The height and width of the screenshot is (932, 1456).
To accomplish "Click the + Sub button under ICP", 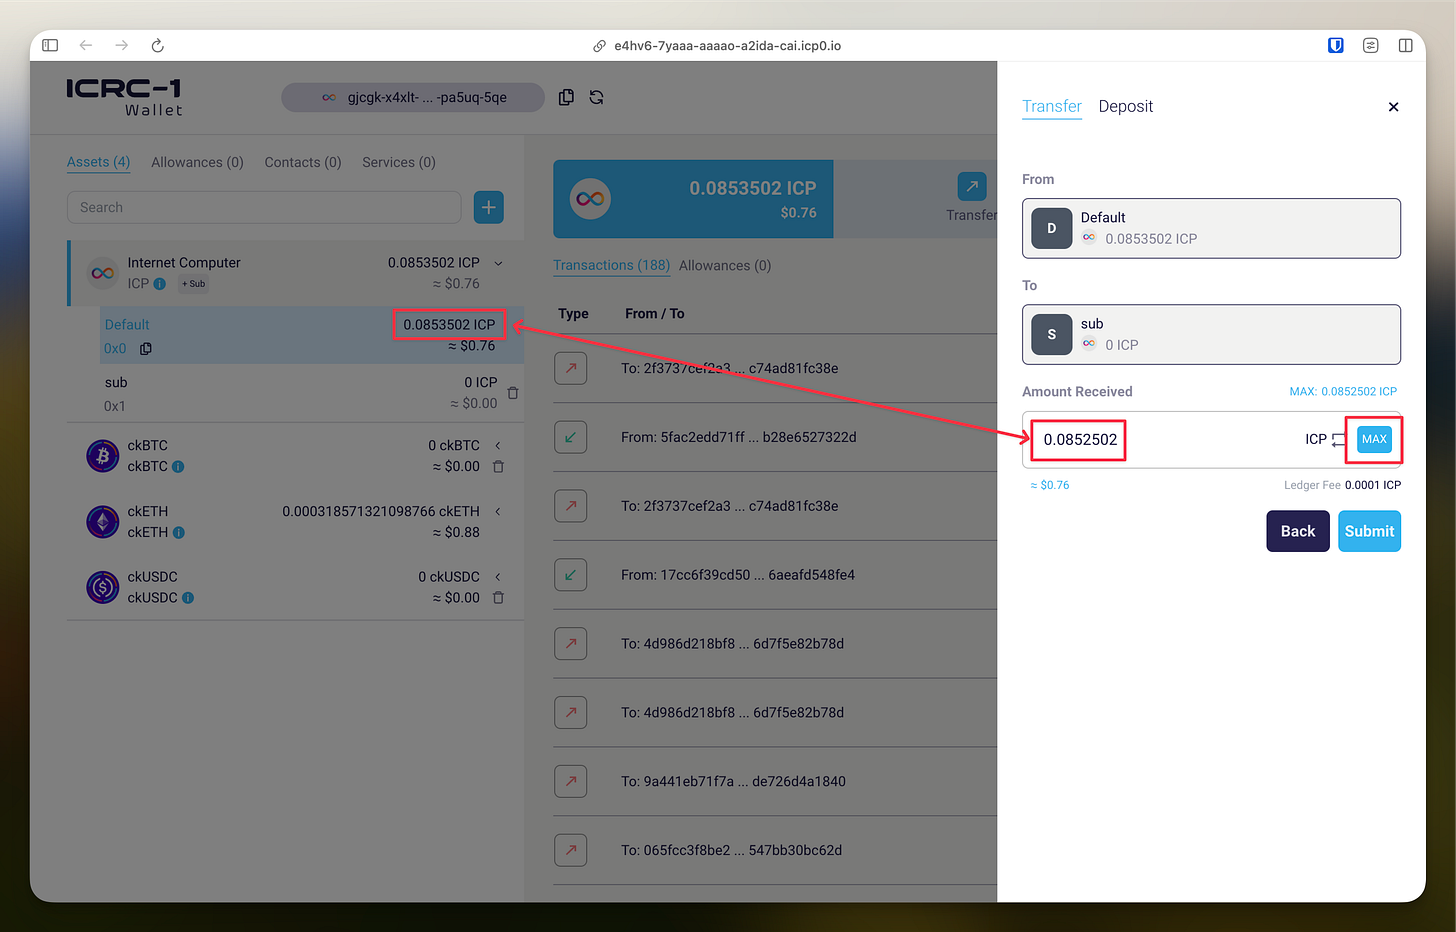I will (x=193, y=284).
